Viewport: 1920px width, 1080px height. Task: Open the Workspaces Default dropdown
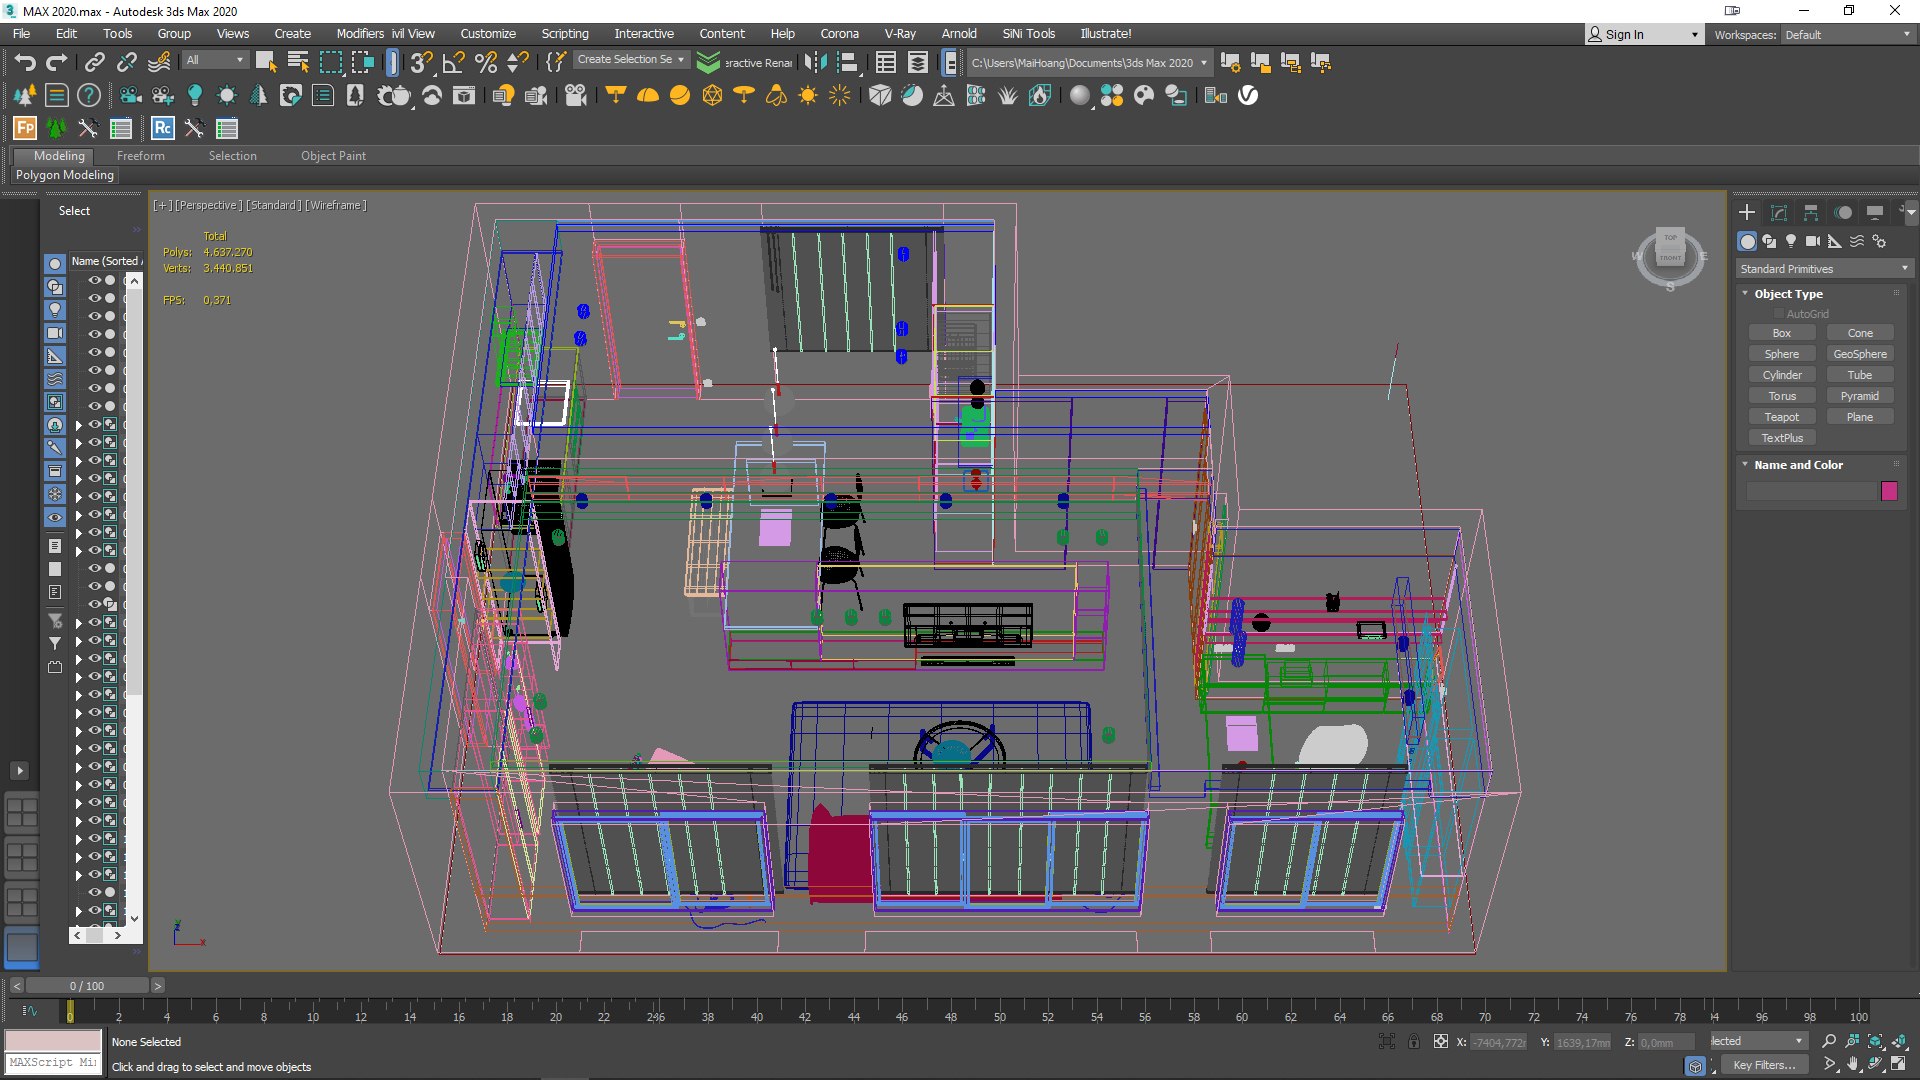click(1847, 35)
